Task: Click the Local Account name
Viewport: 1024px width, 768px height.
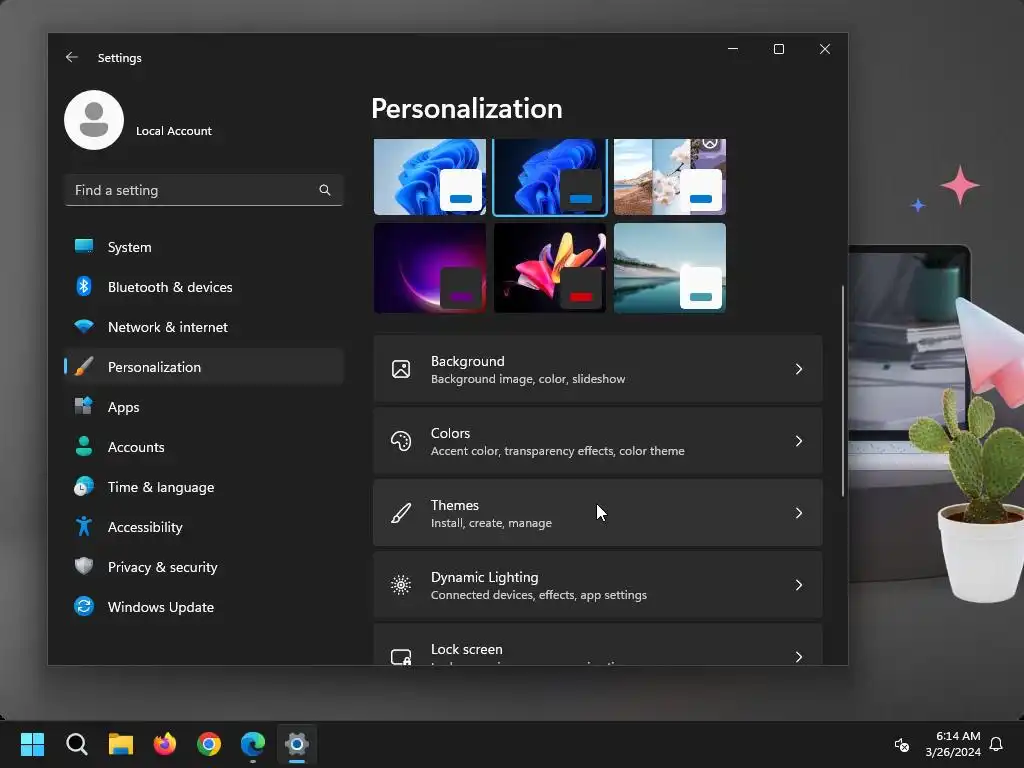Action: (174, 131)
